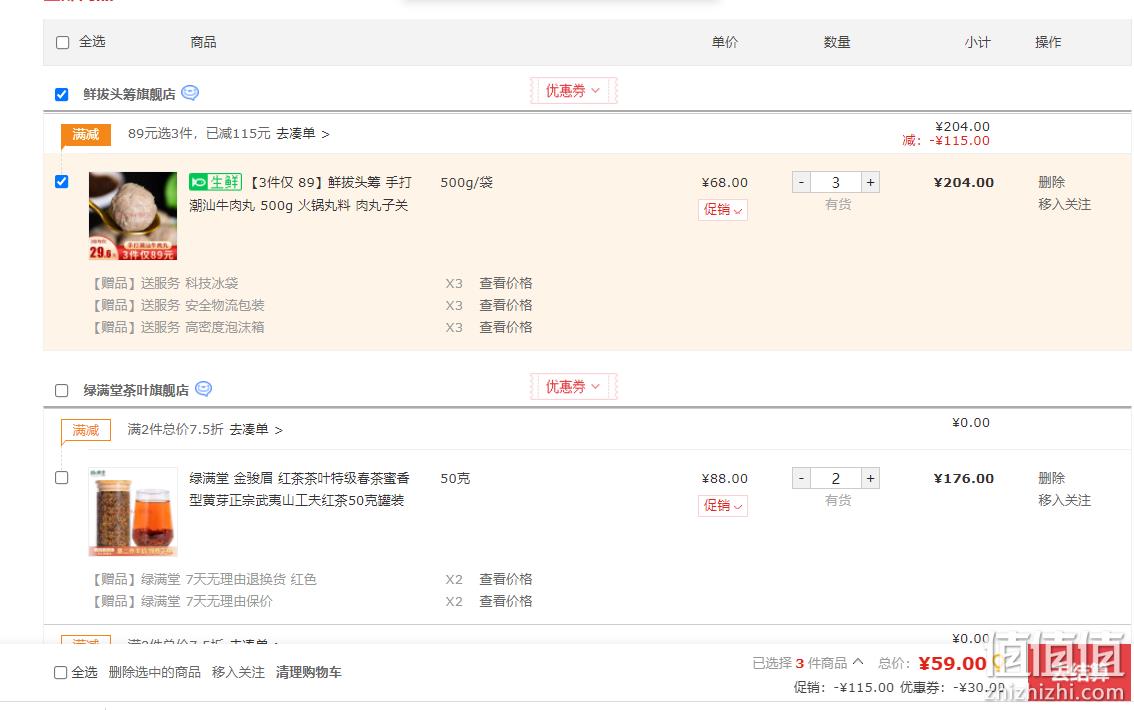Click 删除选中的商品 in bottom bar

pos(155,672)
